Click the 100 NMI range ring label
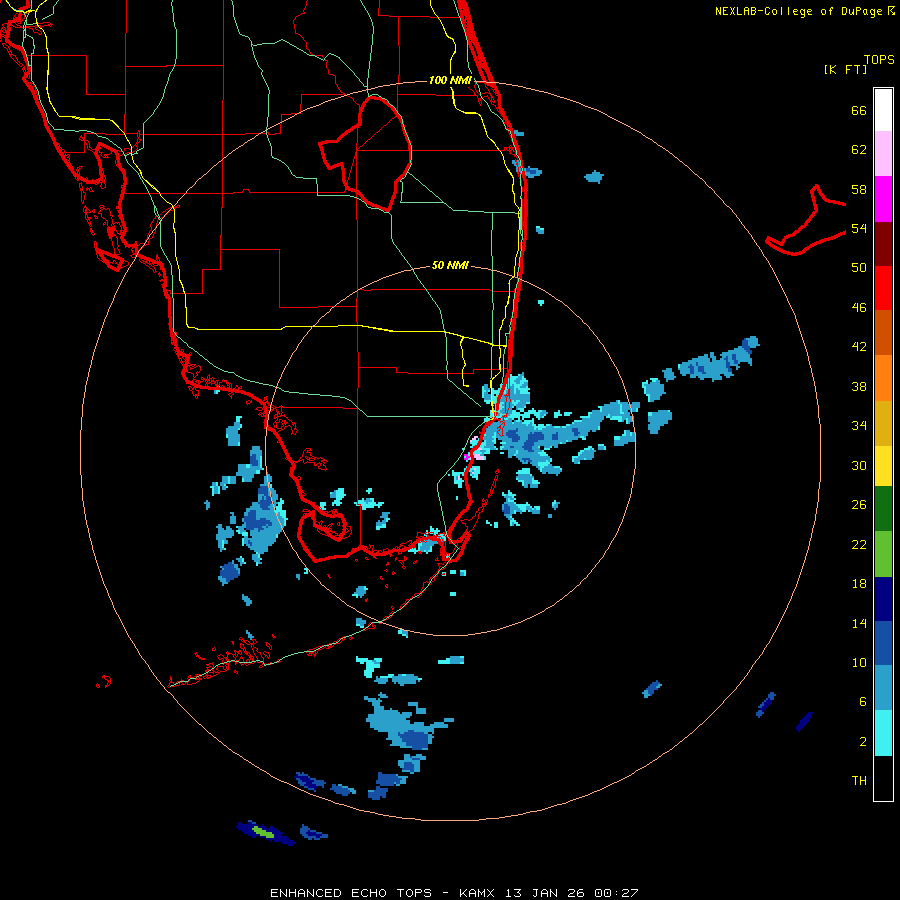Viewport: 900px width, 900px height. tap(450, 80)
